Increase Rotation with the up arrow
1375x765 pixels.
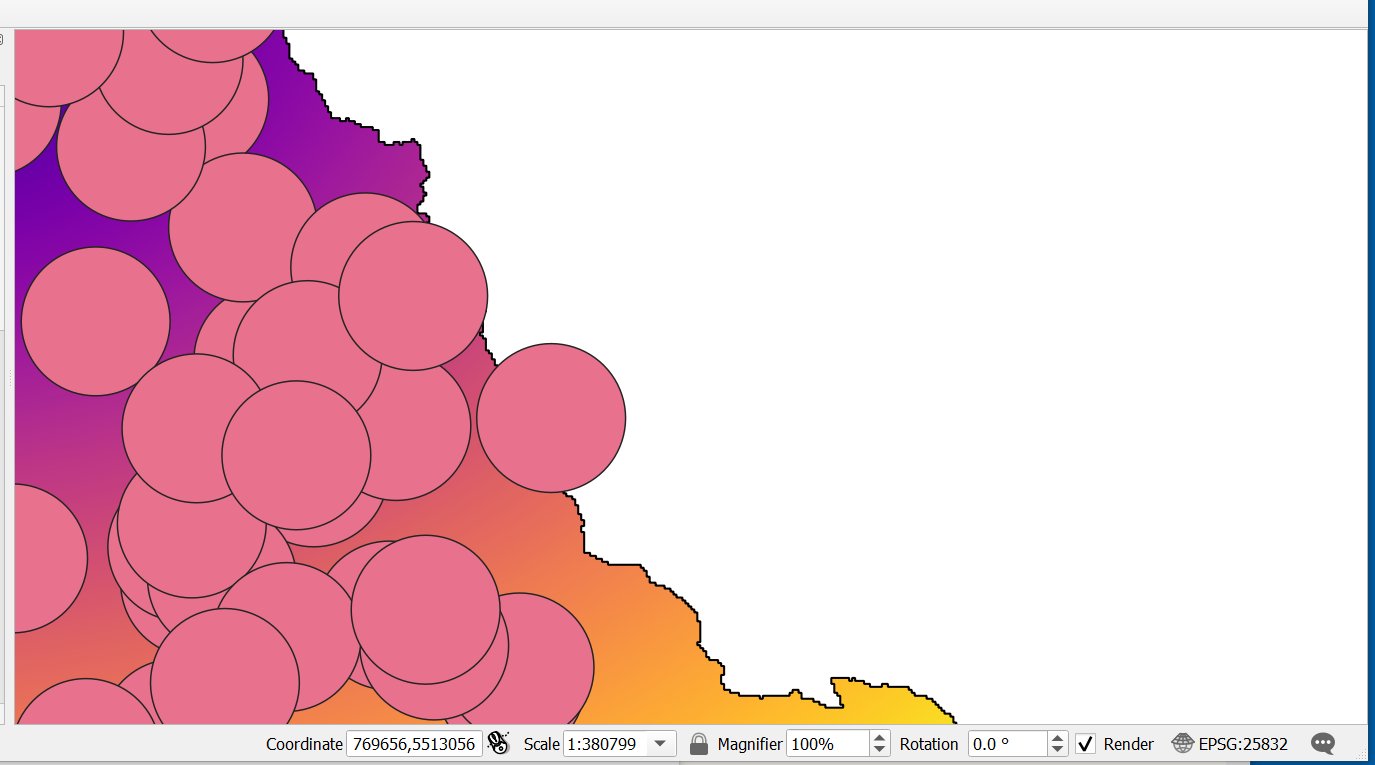pos(1058,738)
